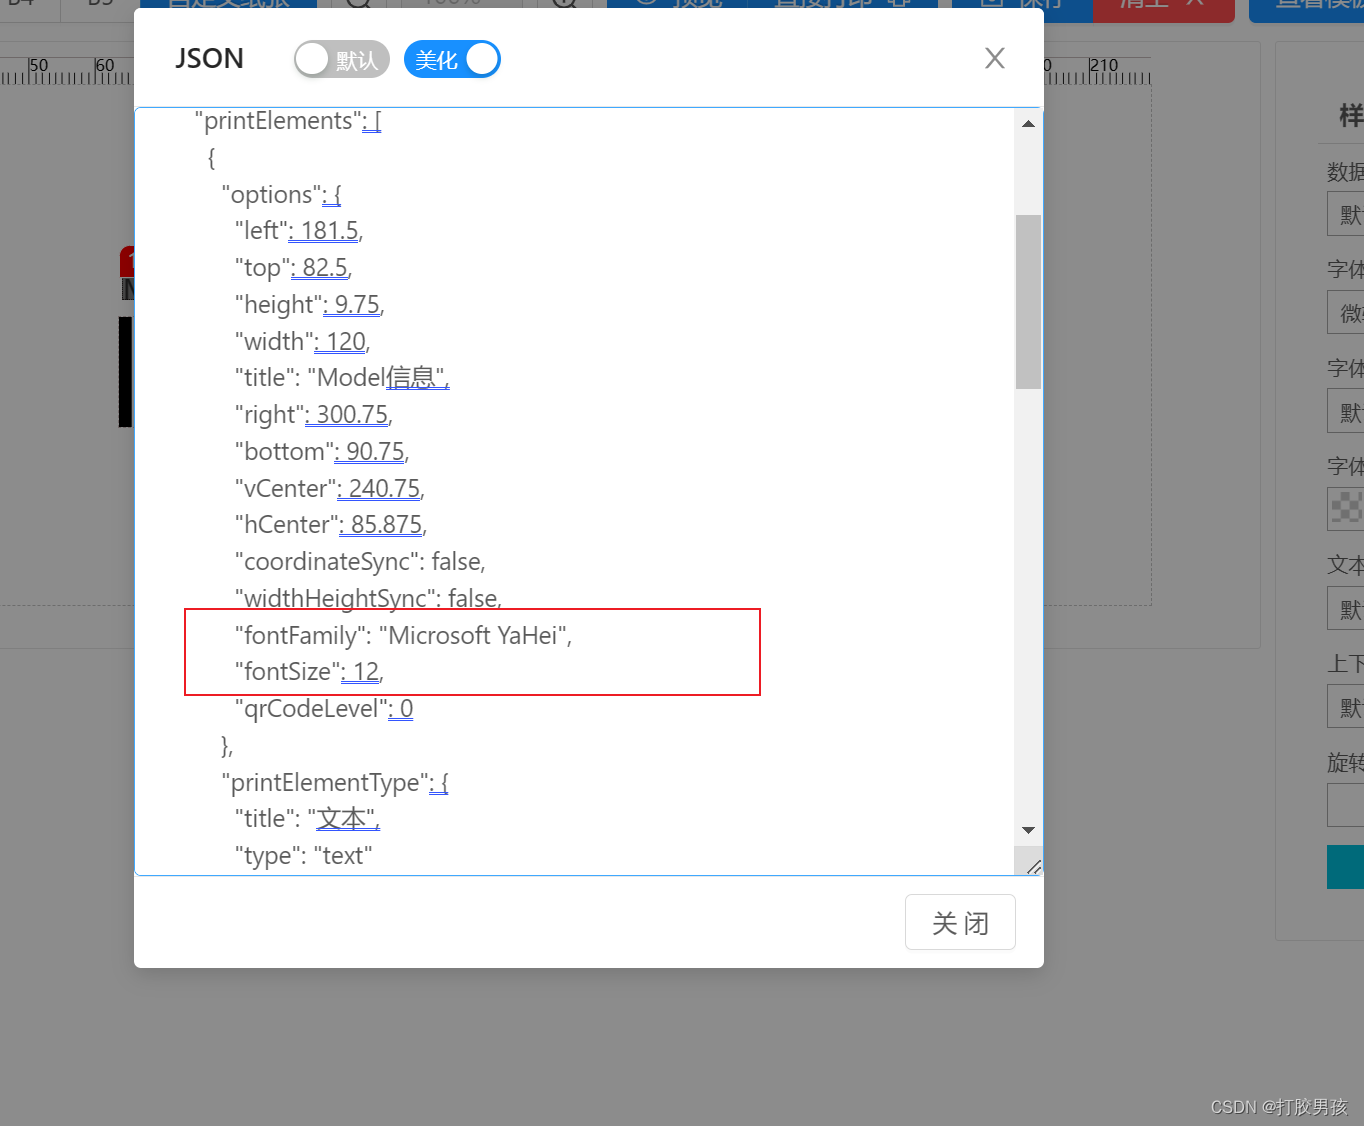Click the "width": 120 line
1364x1126 pixels.
[303, 342]
